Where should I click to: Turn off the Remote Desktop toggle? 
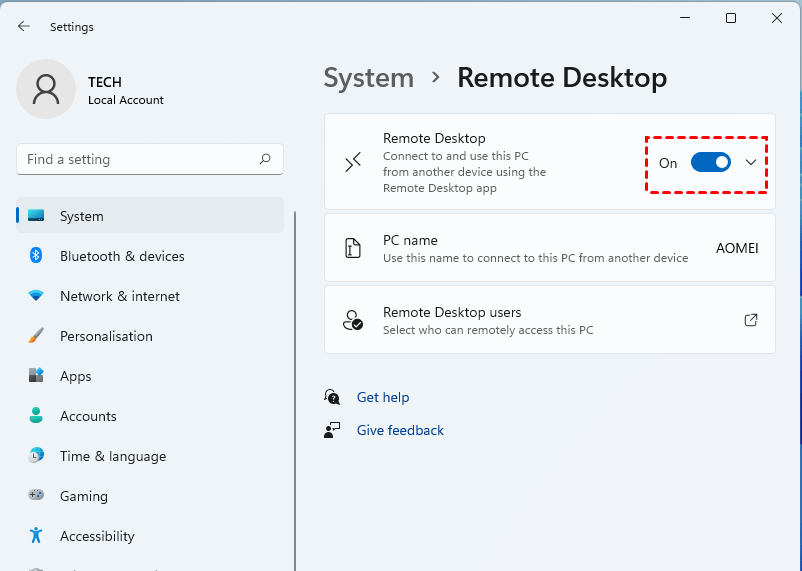[x=710, y=163]
